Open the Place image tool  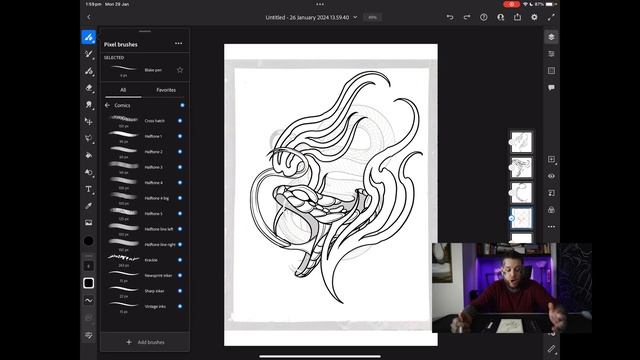[x=89, y=222]
